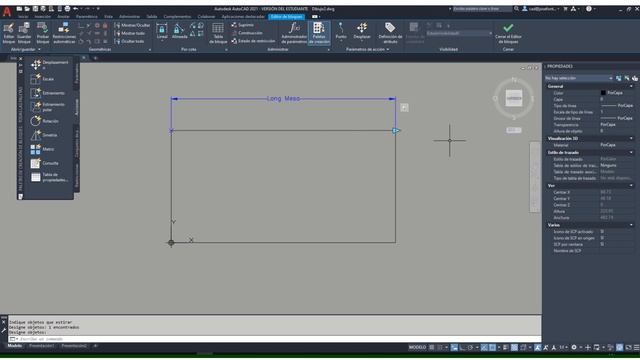Choose the Simetría action in palette
The height and width of the screenshot is (360, 640).
click(x=44, y=135)
